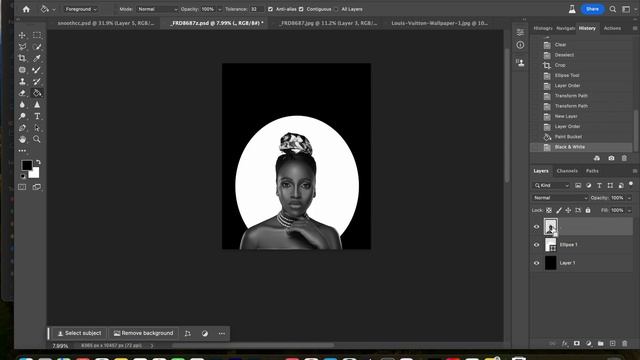
Task: Select the Paint Bucket tool in toolbox
Action: tap(37, 93)
